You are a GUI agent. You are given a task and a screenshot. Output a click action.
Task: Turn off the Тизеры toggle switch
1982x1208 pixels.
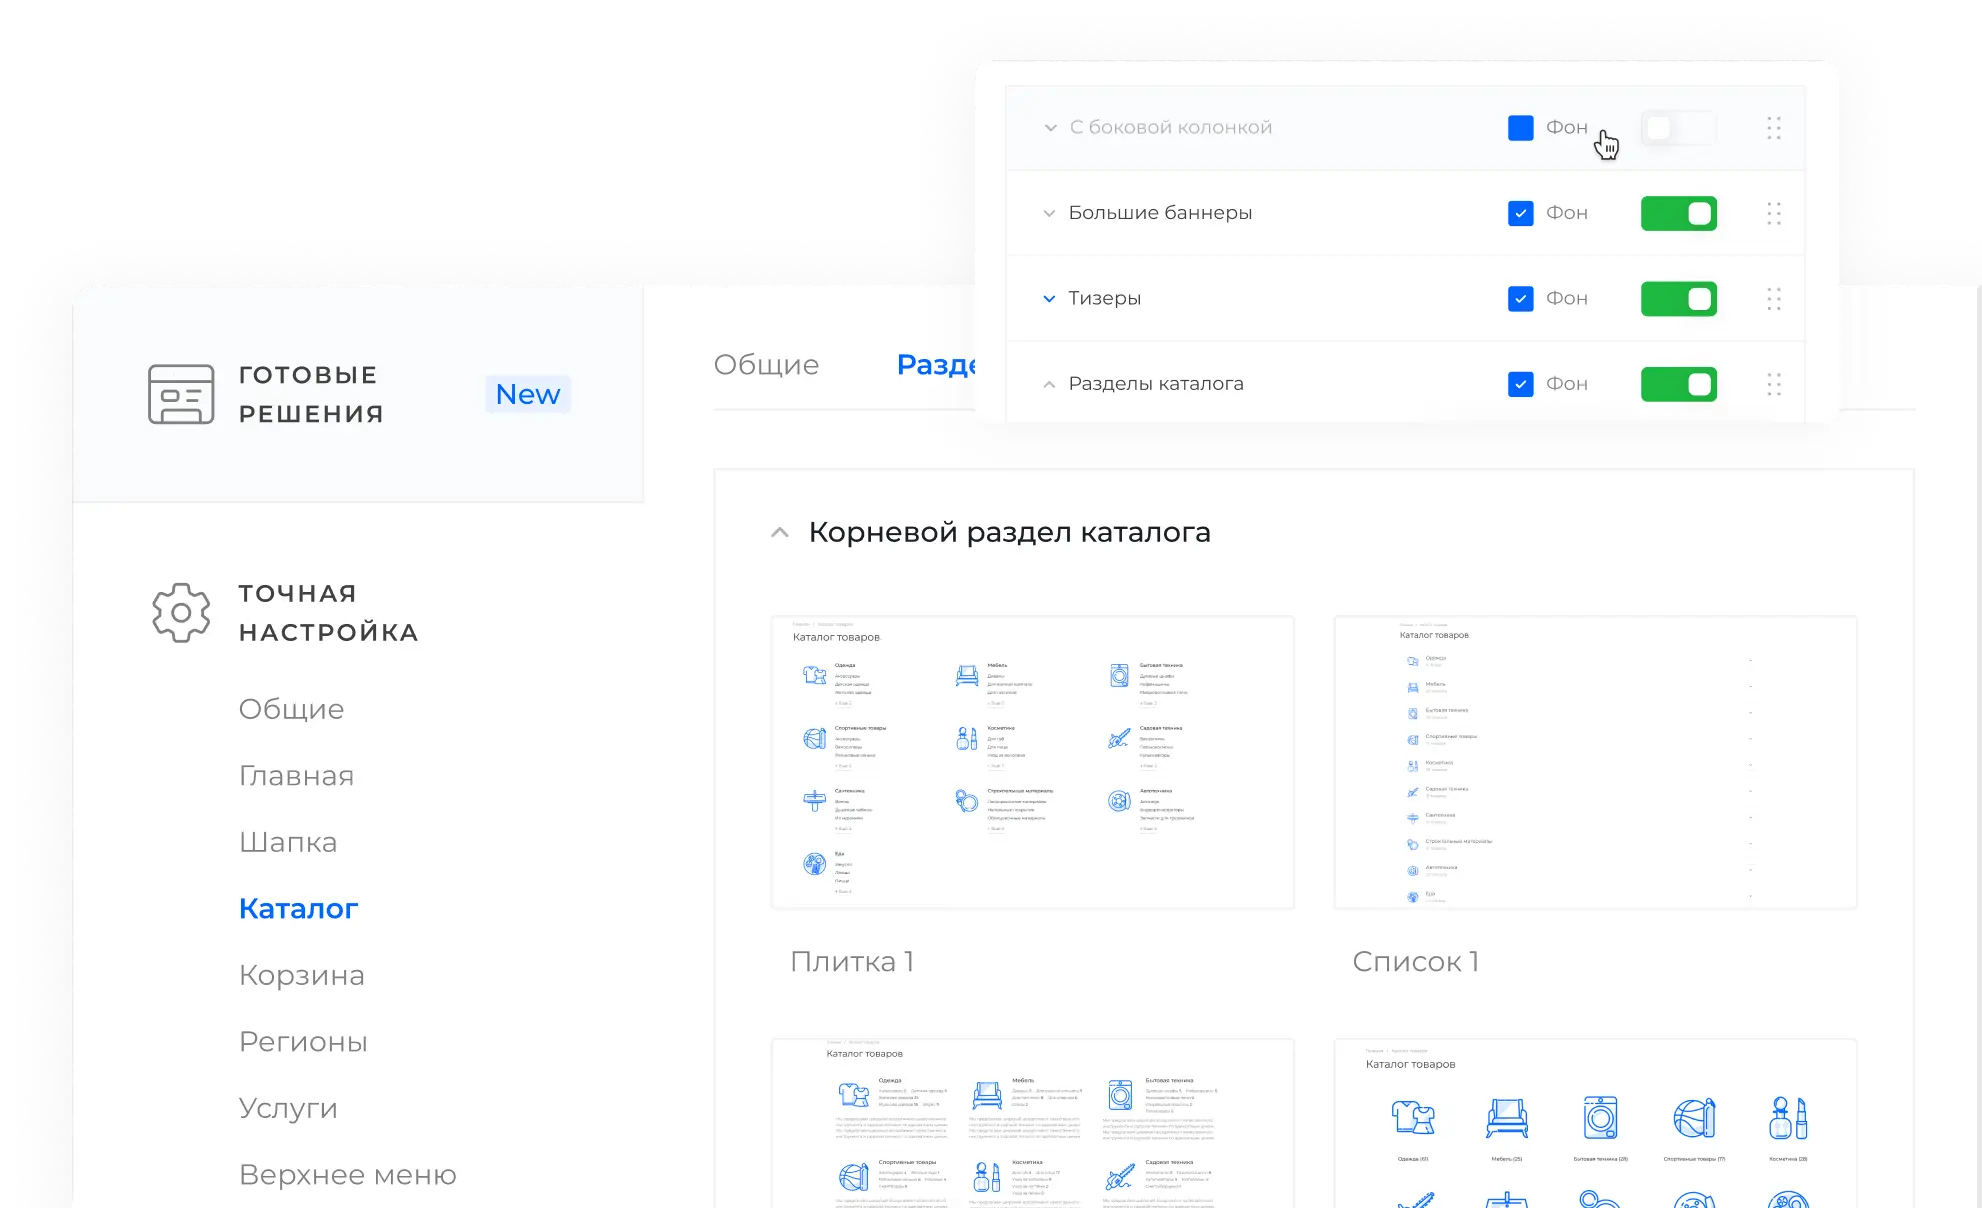tap(1678, 299)
